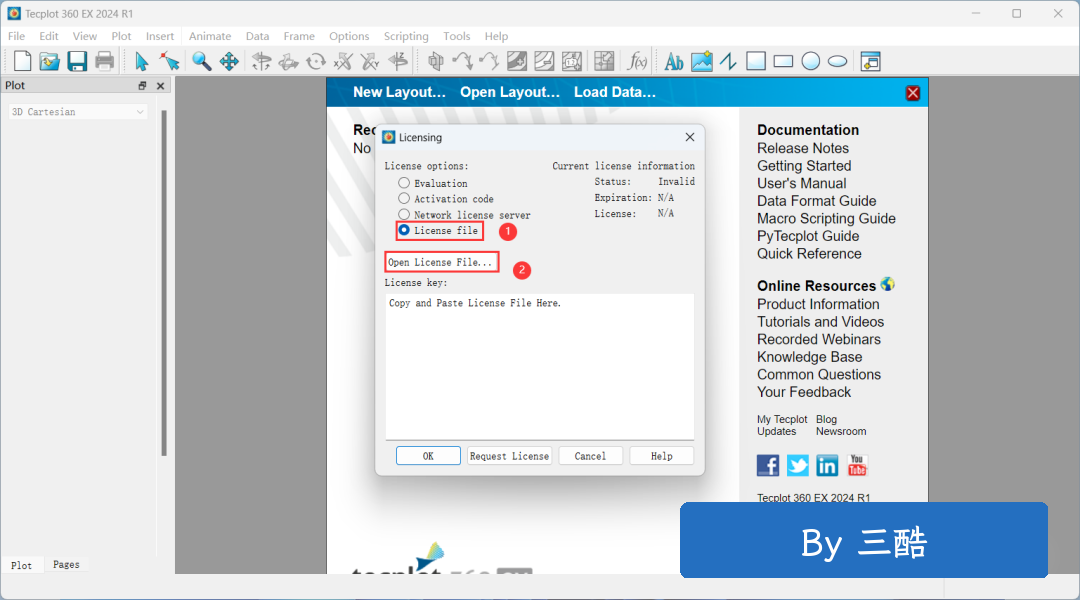Viewport: 1080px width, 600px height.
Task: Click in the License key text area
Action: [539, 366]
